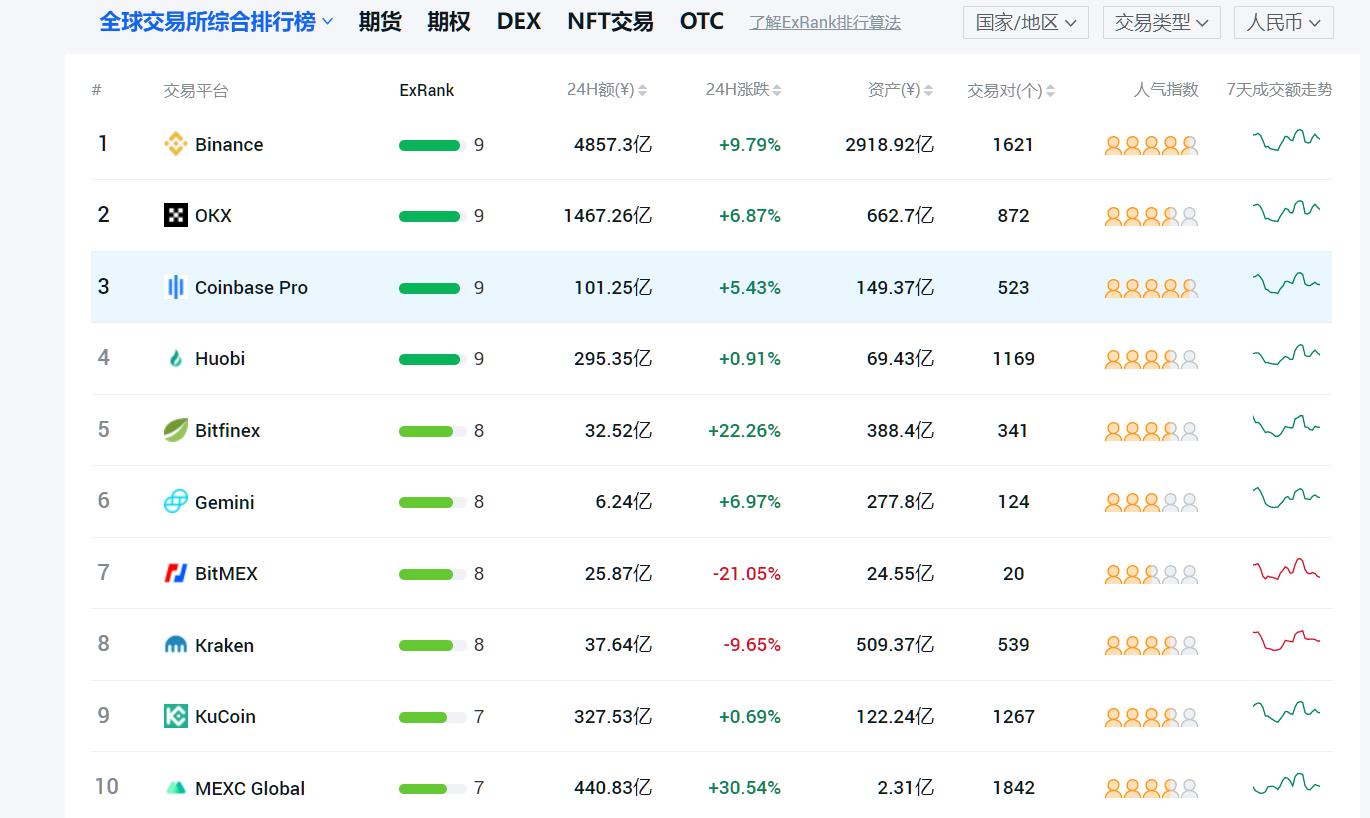Click 人气指数 column header

(1166, 89)
